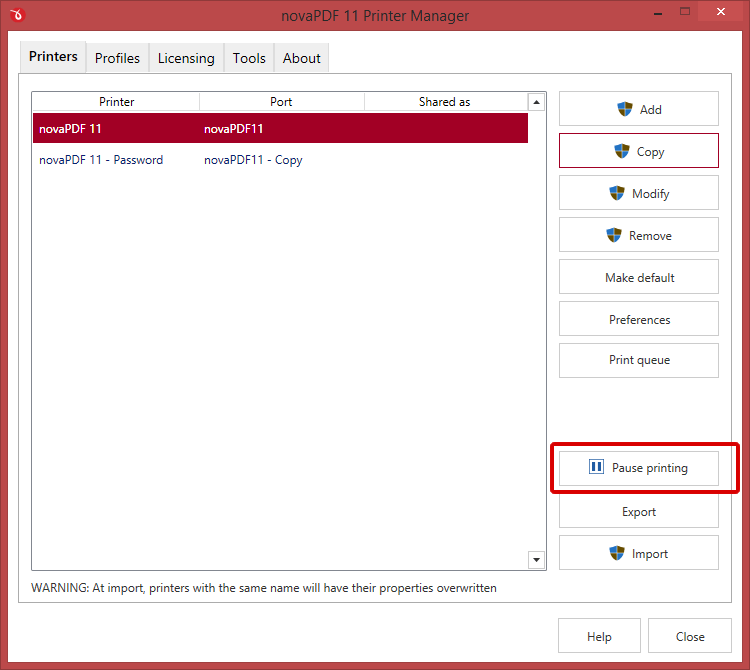The image size is (750, 670).
Task: Open the Print queue
Action: (639, 360)
